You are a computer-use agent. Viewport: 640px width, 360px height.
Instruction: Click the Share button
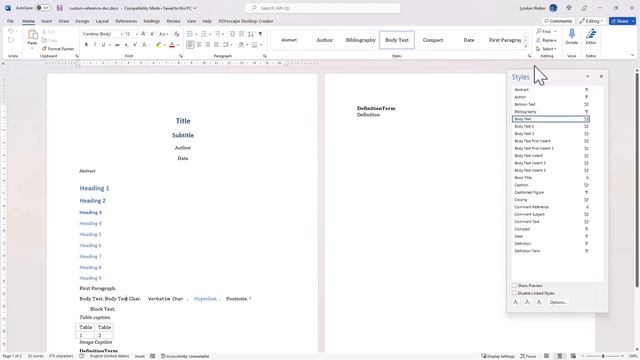pos(622,21)
